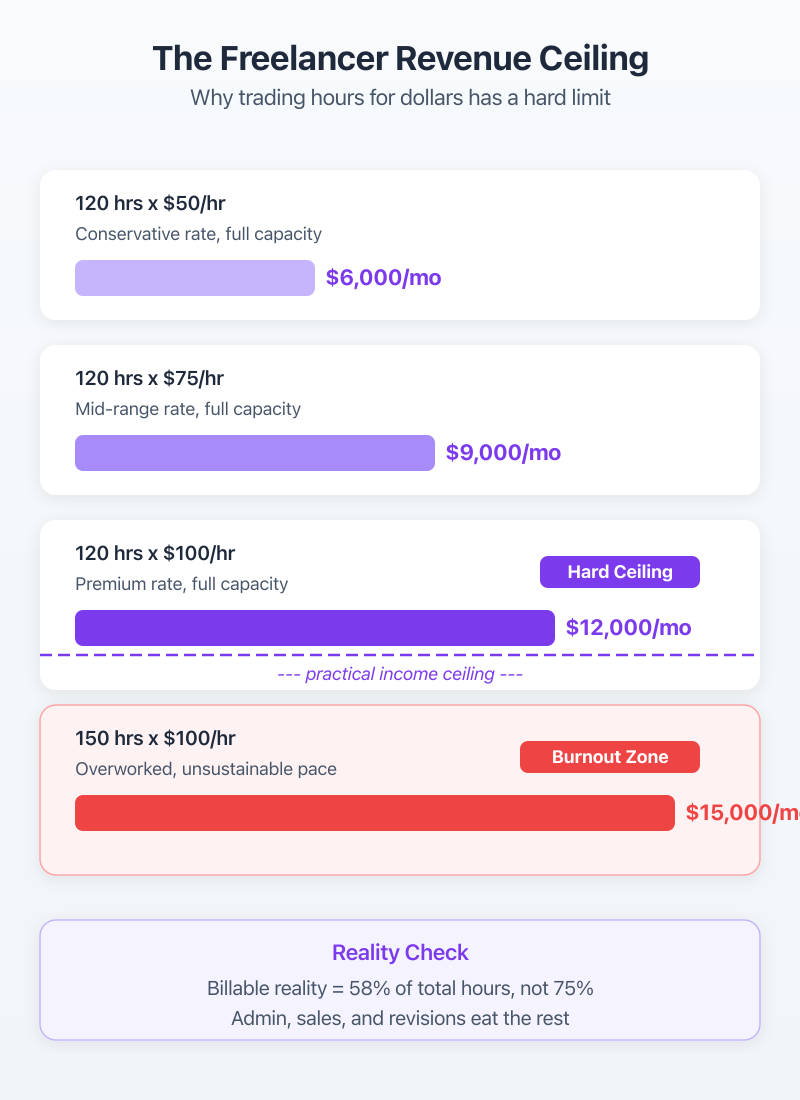Click "The Freelancer Revenue Ceiling" title
The width and height of the screenshot is (800, 1100).
pyautogui.click(x=400, y=59)
